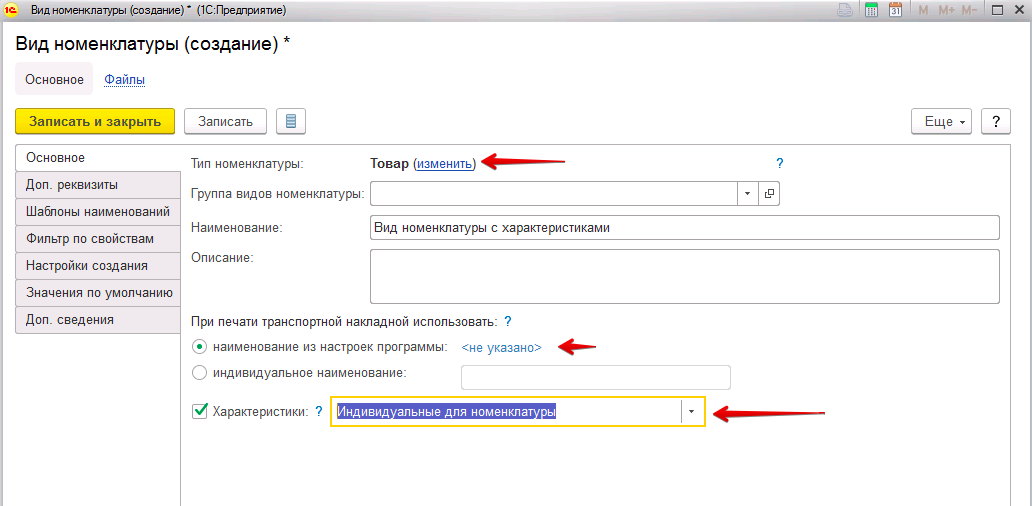This screenshot has height=506, width=1032.
Task: Maximize the window
Action: click(998, 11)
